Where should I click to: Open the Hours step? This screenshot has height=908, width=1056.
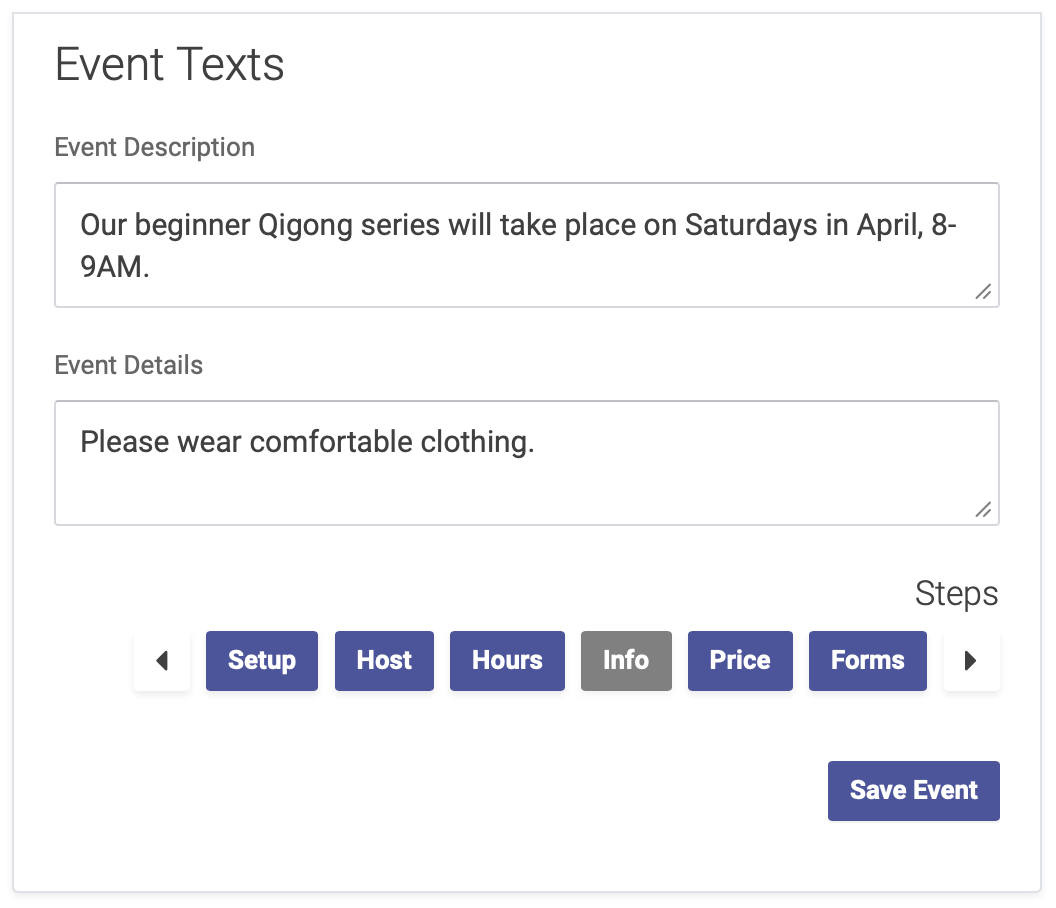click(x=507, y=661)
